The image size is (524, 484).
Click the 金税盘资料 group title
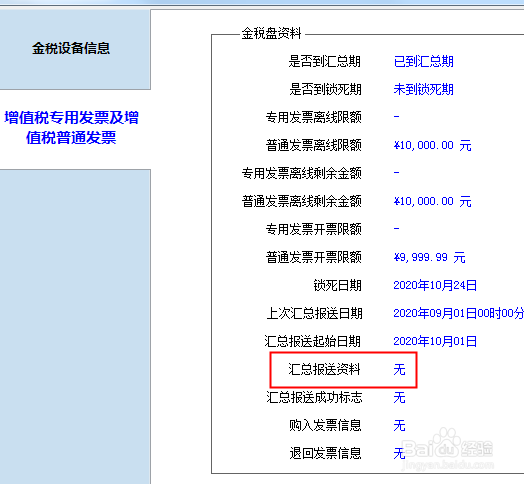271,33
